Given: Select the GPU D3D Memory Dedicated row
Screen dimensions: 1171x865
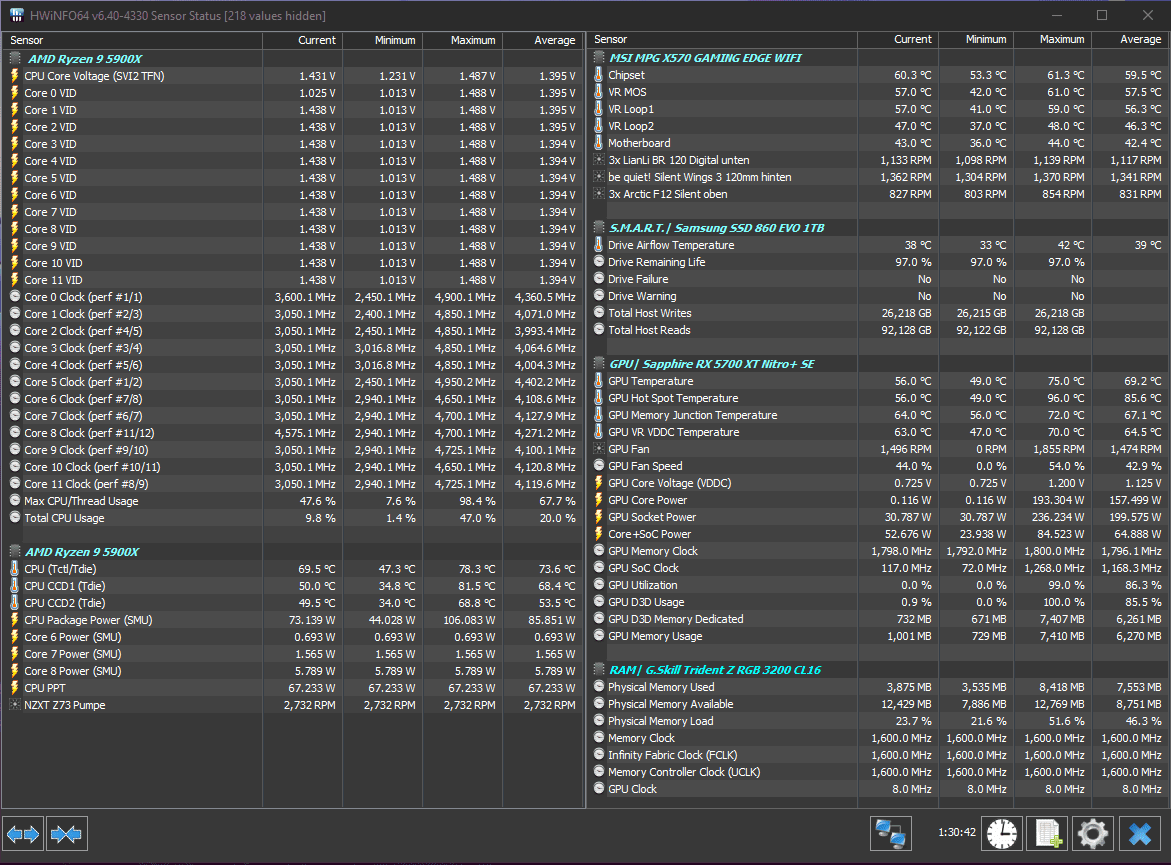Looking at the screenshot, I should (877, 618).
